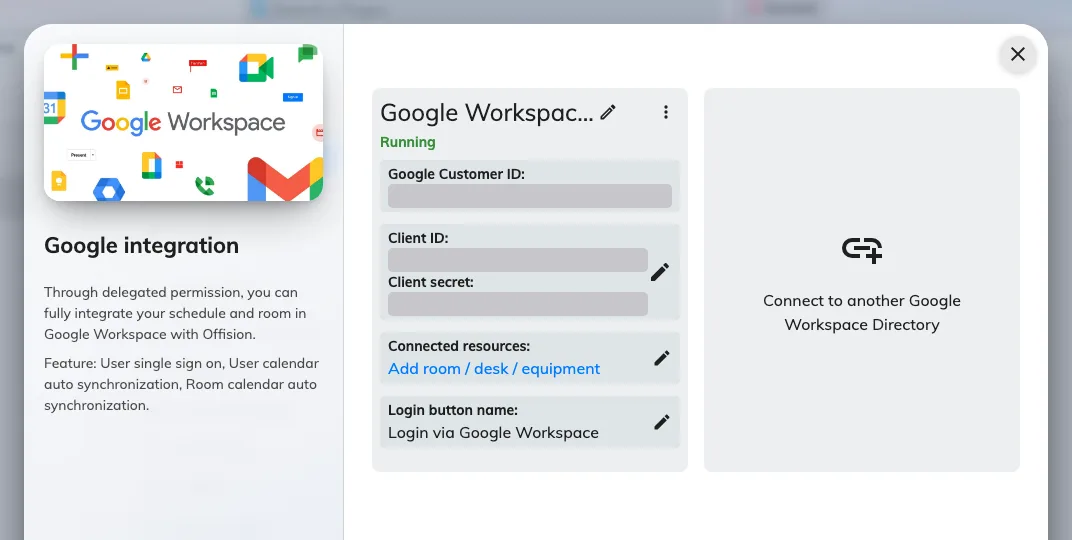Viewport: 1072px width, 540px height.
Task: Close the Google integration dialog
Action: (1017, 55)
